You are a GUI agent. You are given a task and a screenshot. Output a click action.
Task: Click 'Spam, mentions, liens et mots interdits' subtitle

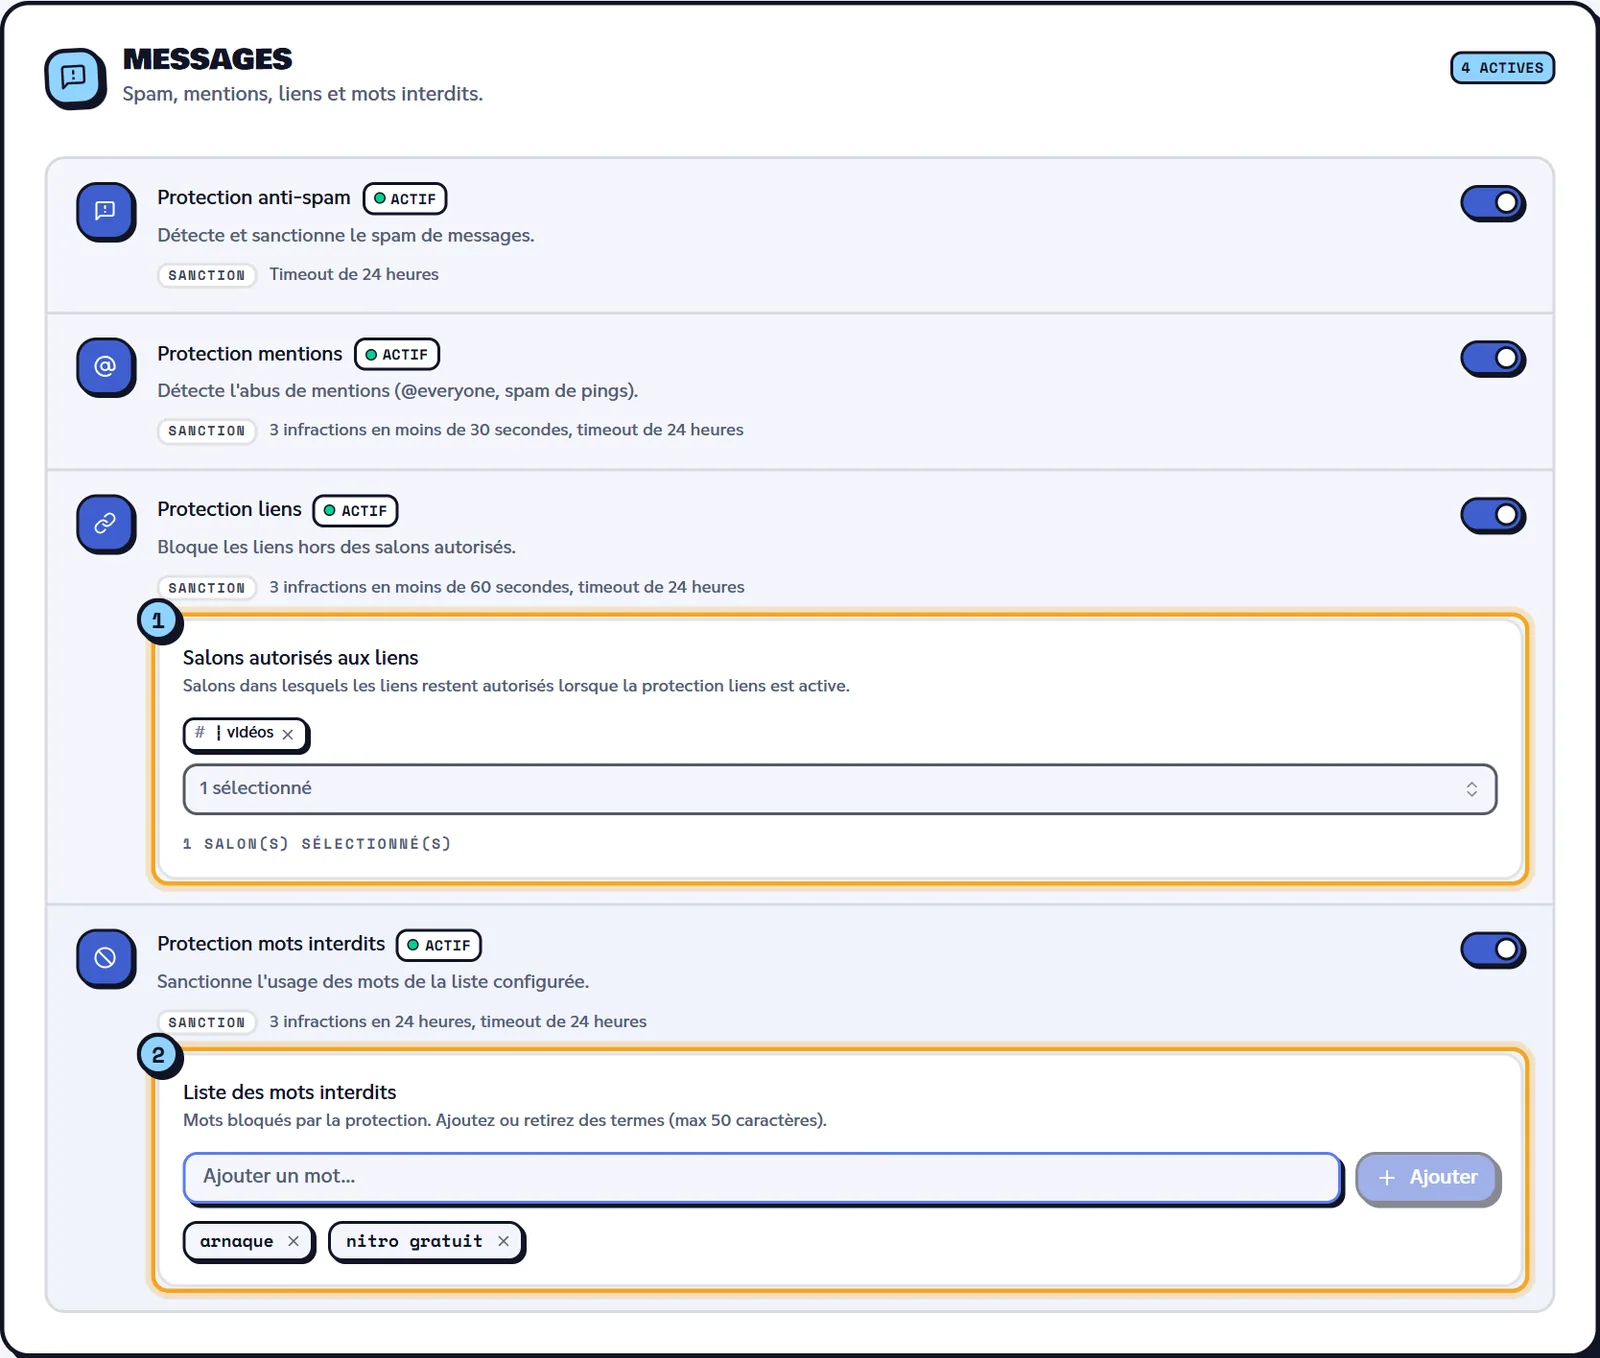(303, 94)
